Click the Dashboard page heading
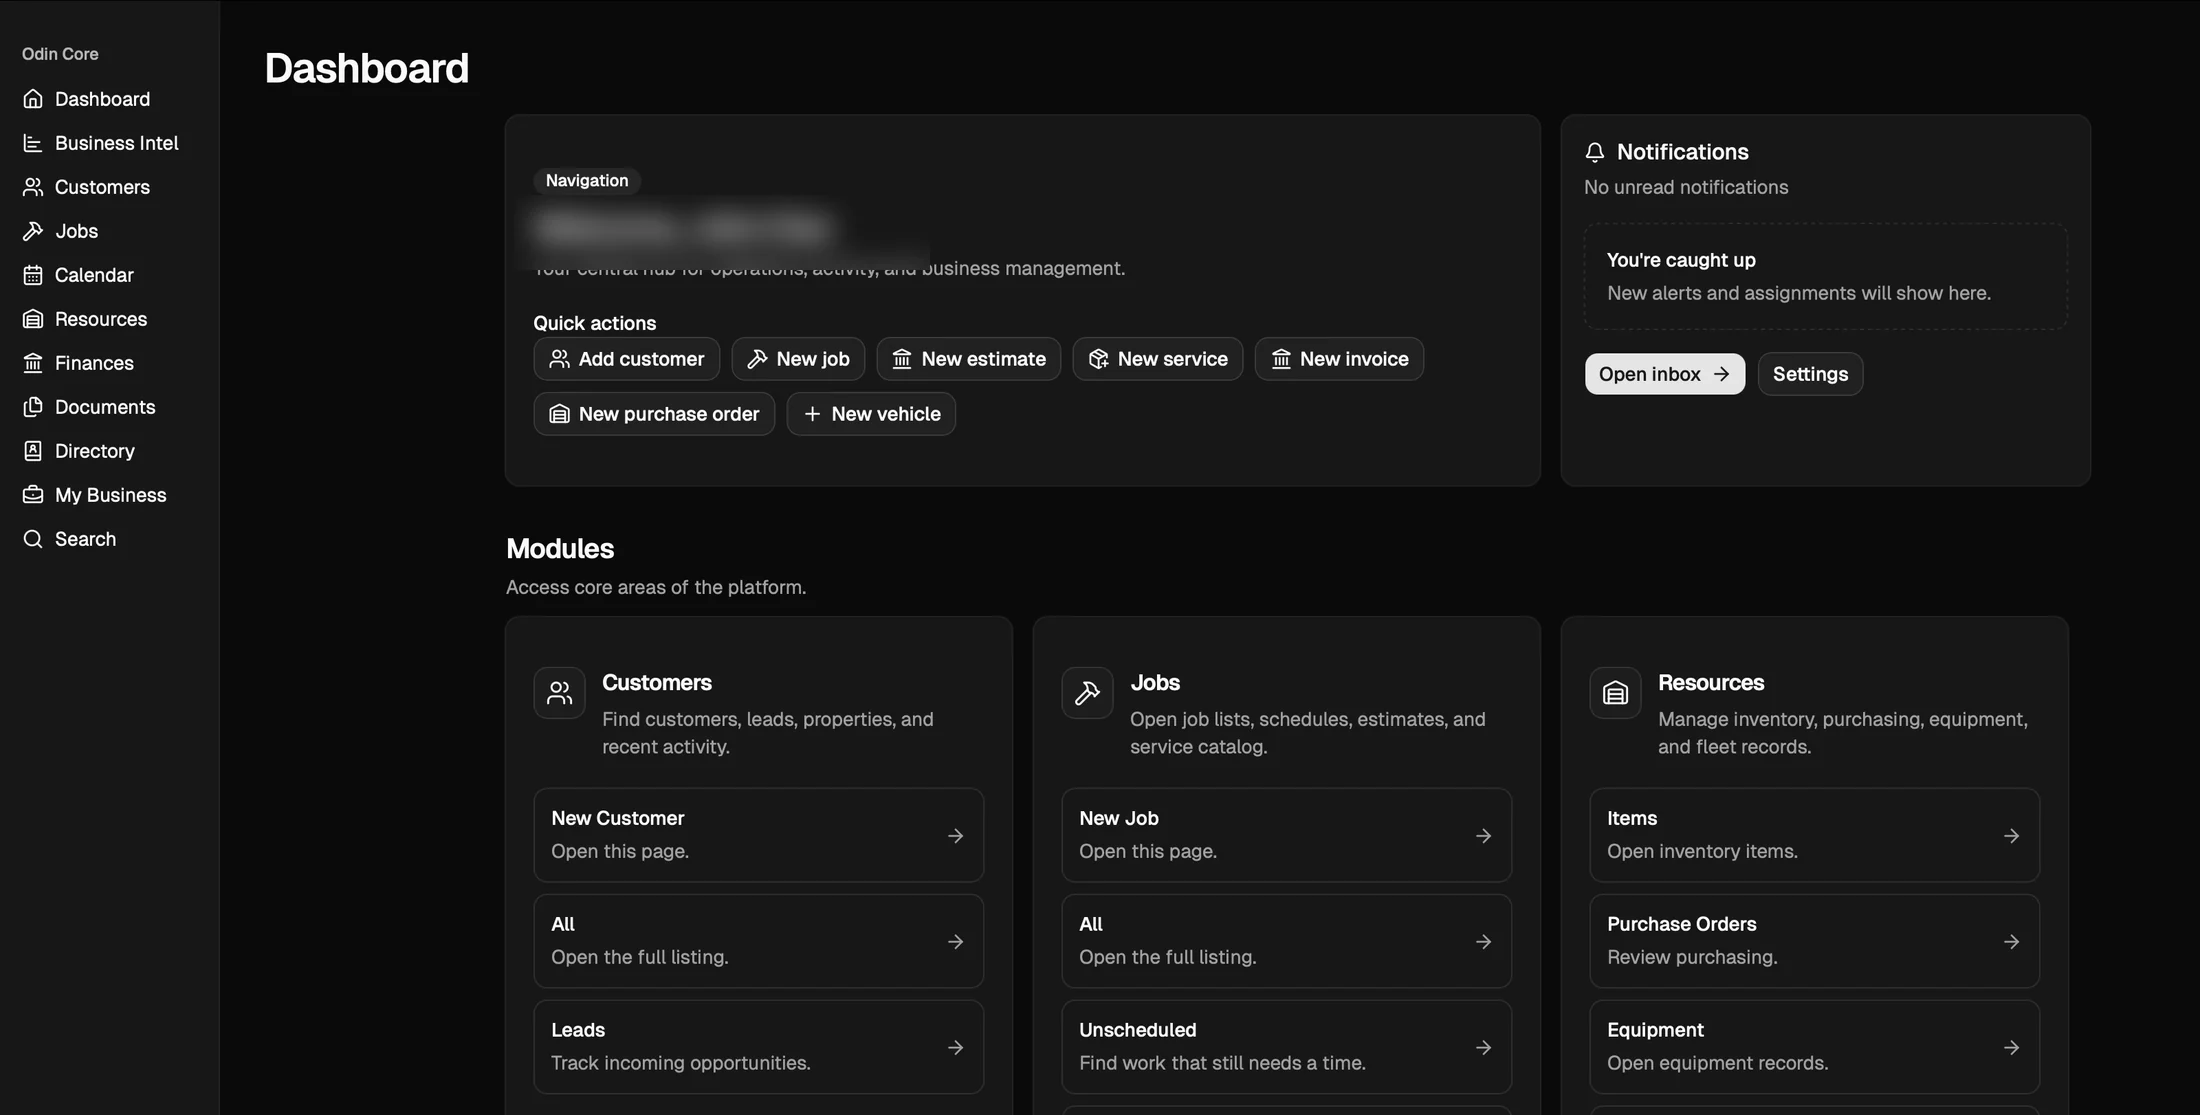 [x=366, y=68]
